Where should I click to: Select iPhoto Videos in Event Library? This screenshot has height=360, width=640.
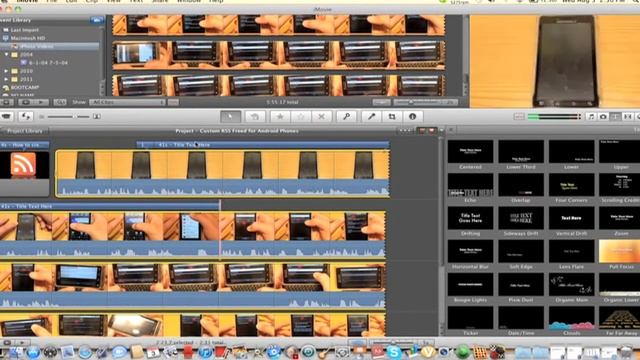tap(36, 46)
